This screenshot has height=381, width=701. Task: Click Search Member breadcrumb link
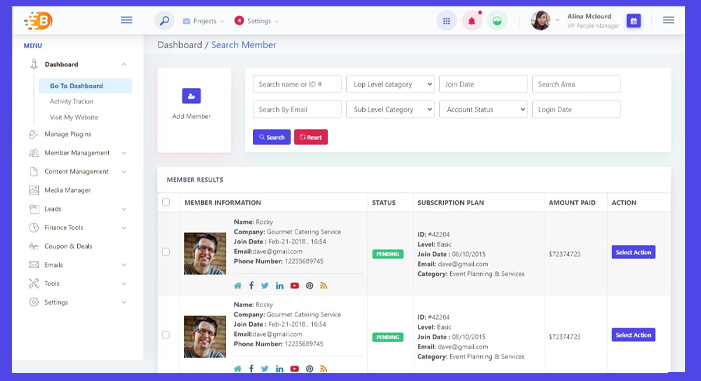[244, 45]
